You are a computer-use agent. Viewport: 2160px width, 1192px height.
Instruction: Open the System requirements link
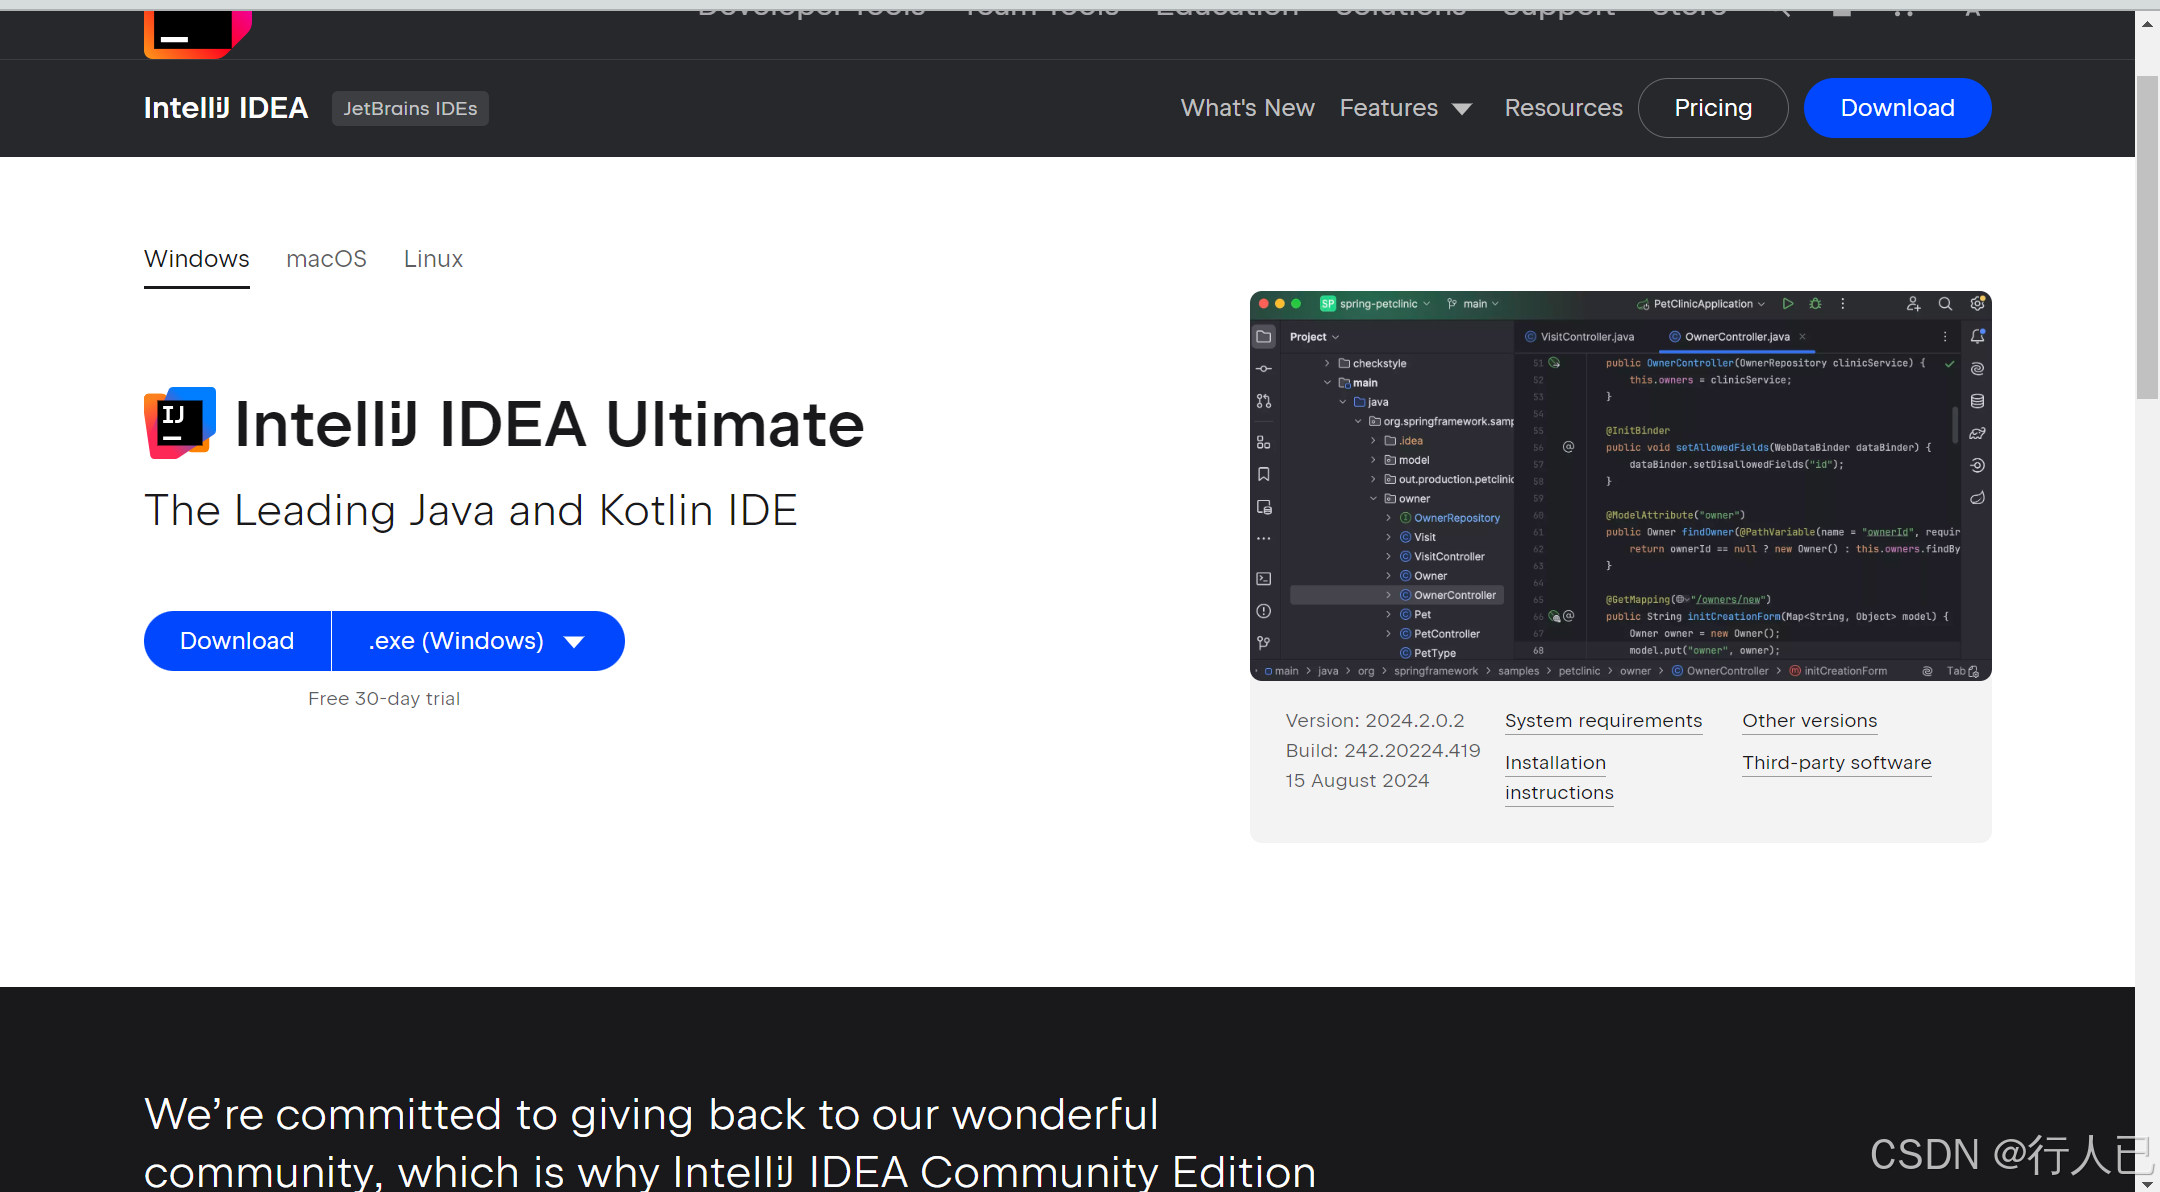point(1603,721)
